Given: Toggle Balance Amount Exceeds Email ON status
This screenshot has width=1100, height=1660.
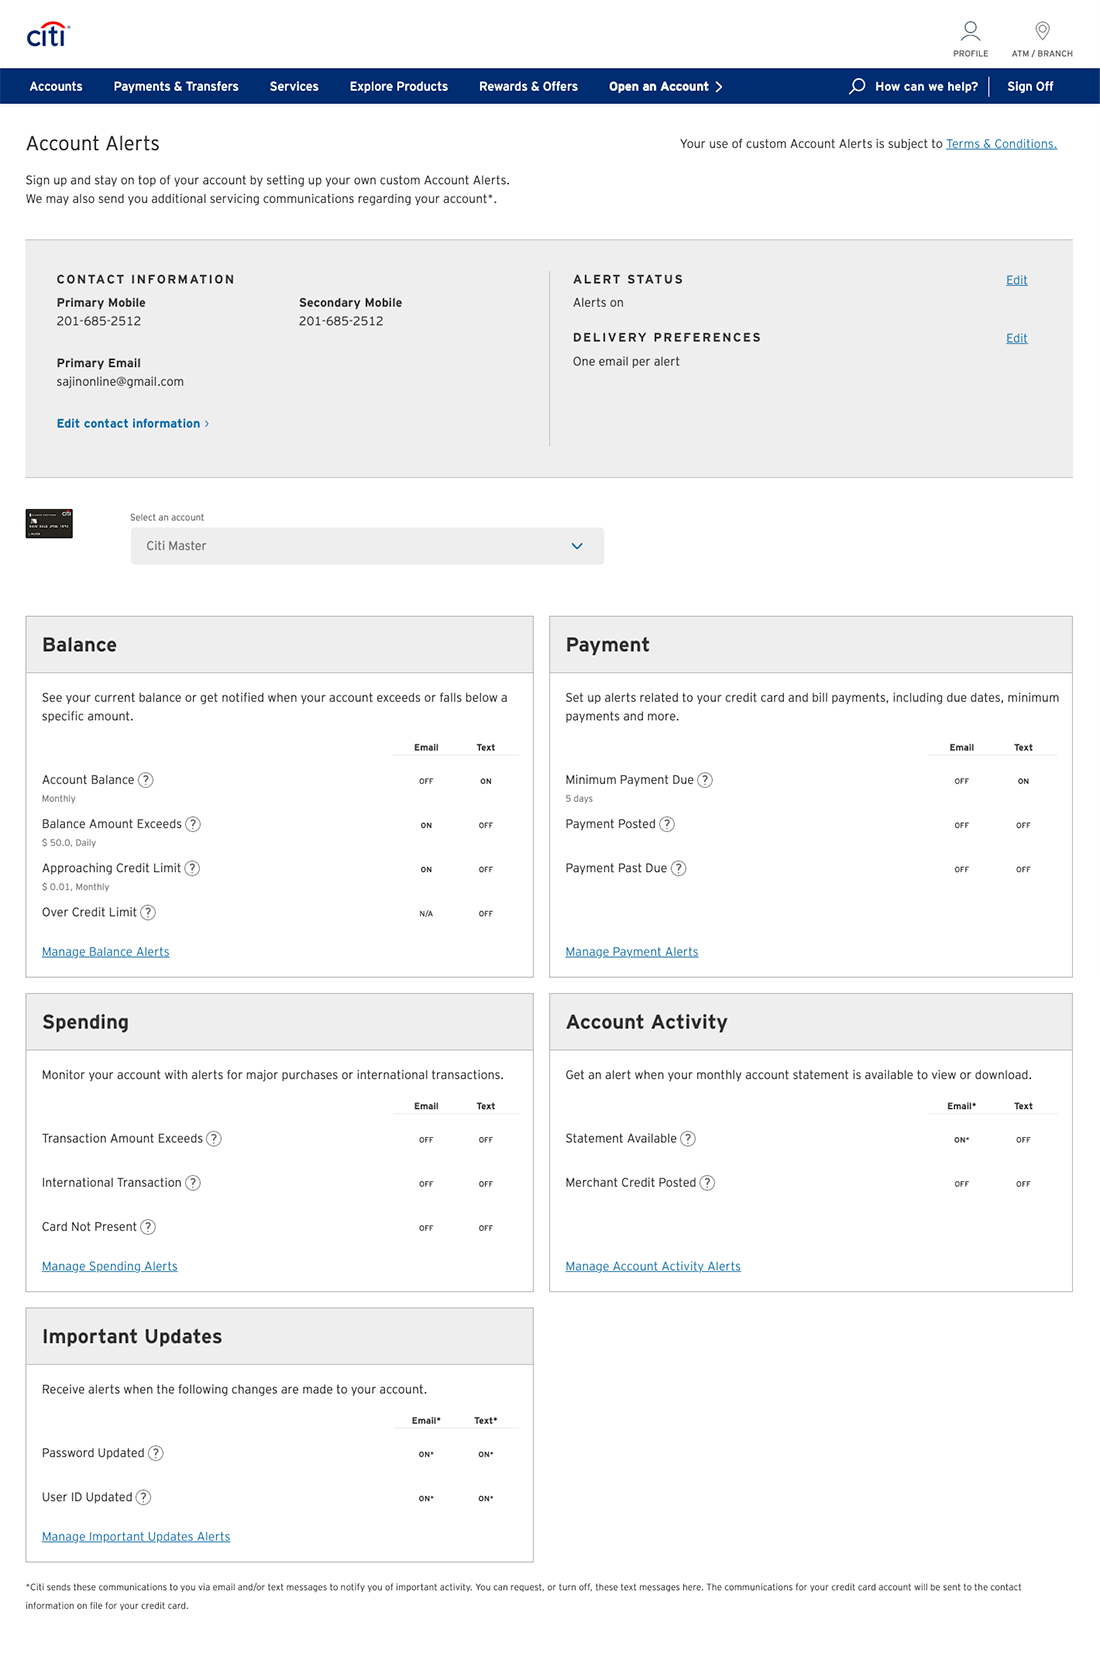Looking at the screenshot, I should click(426, 825).
